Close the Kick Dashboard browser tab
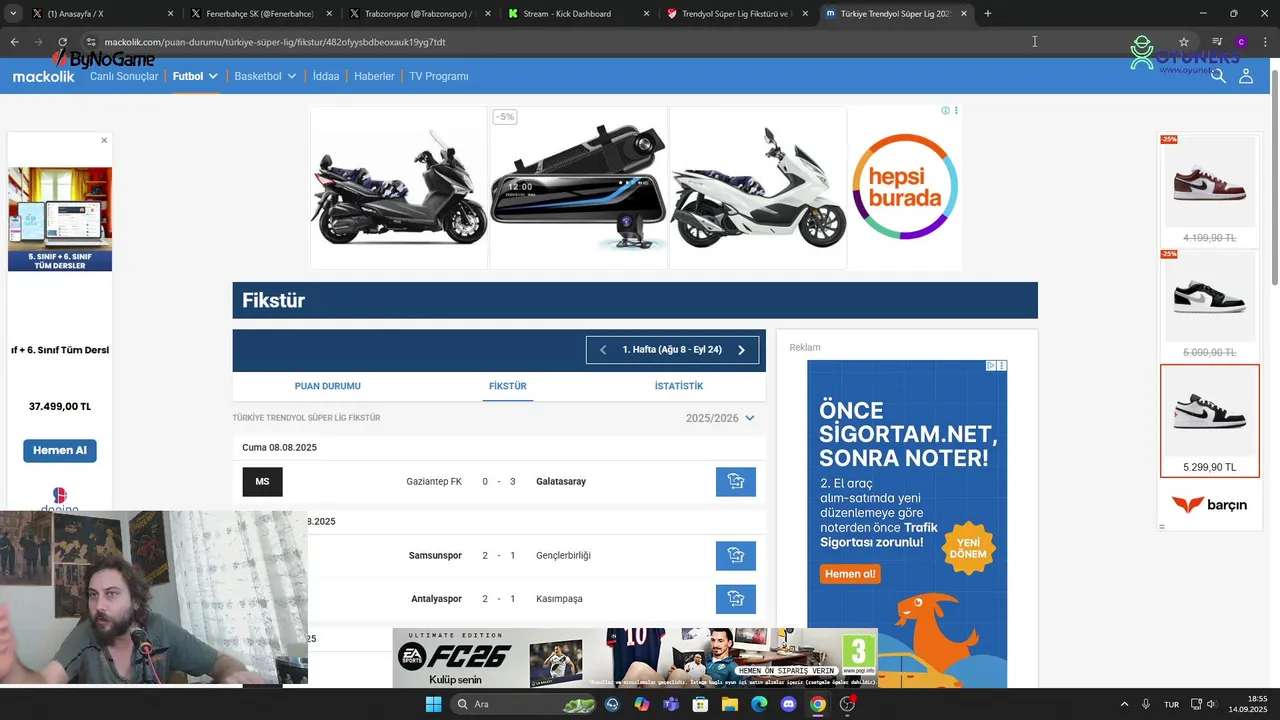Viewport: 1280px width, 720px height. 646,14
